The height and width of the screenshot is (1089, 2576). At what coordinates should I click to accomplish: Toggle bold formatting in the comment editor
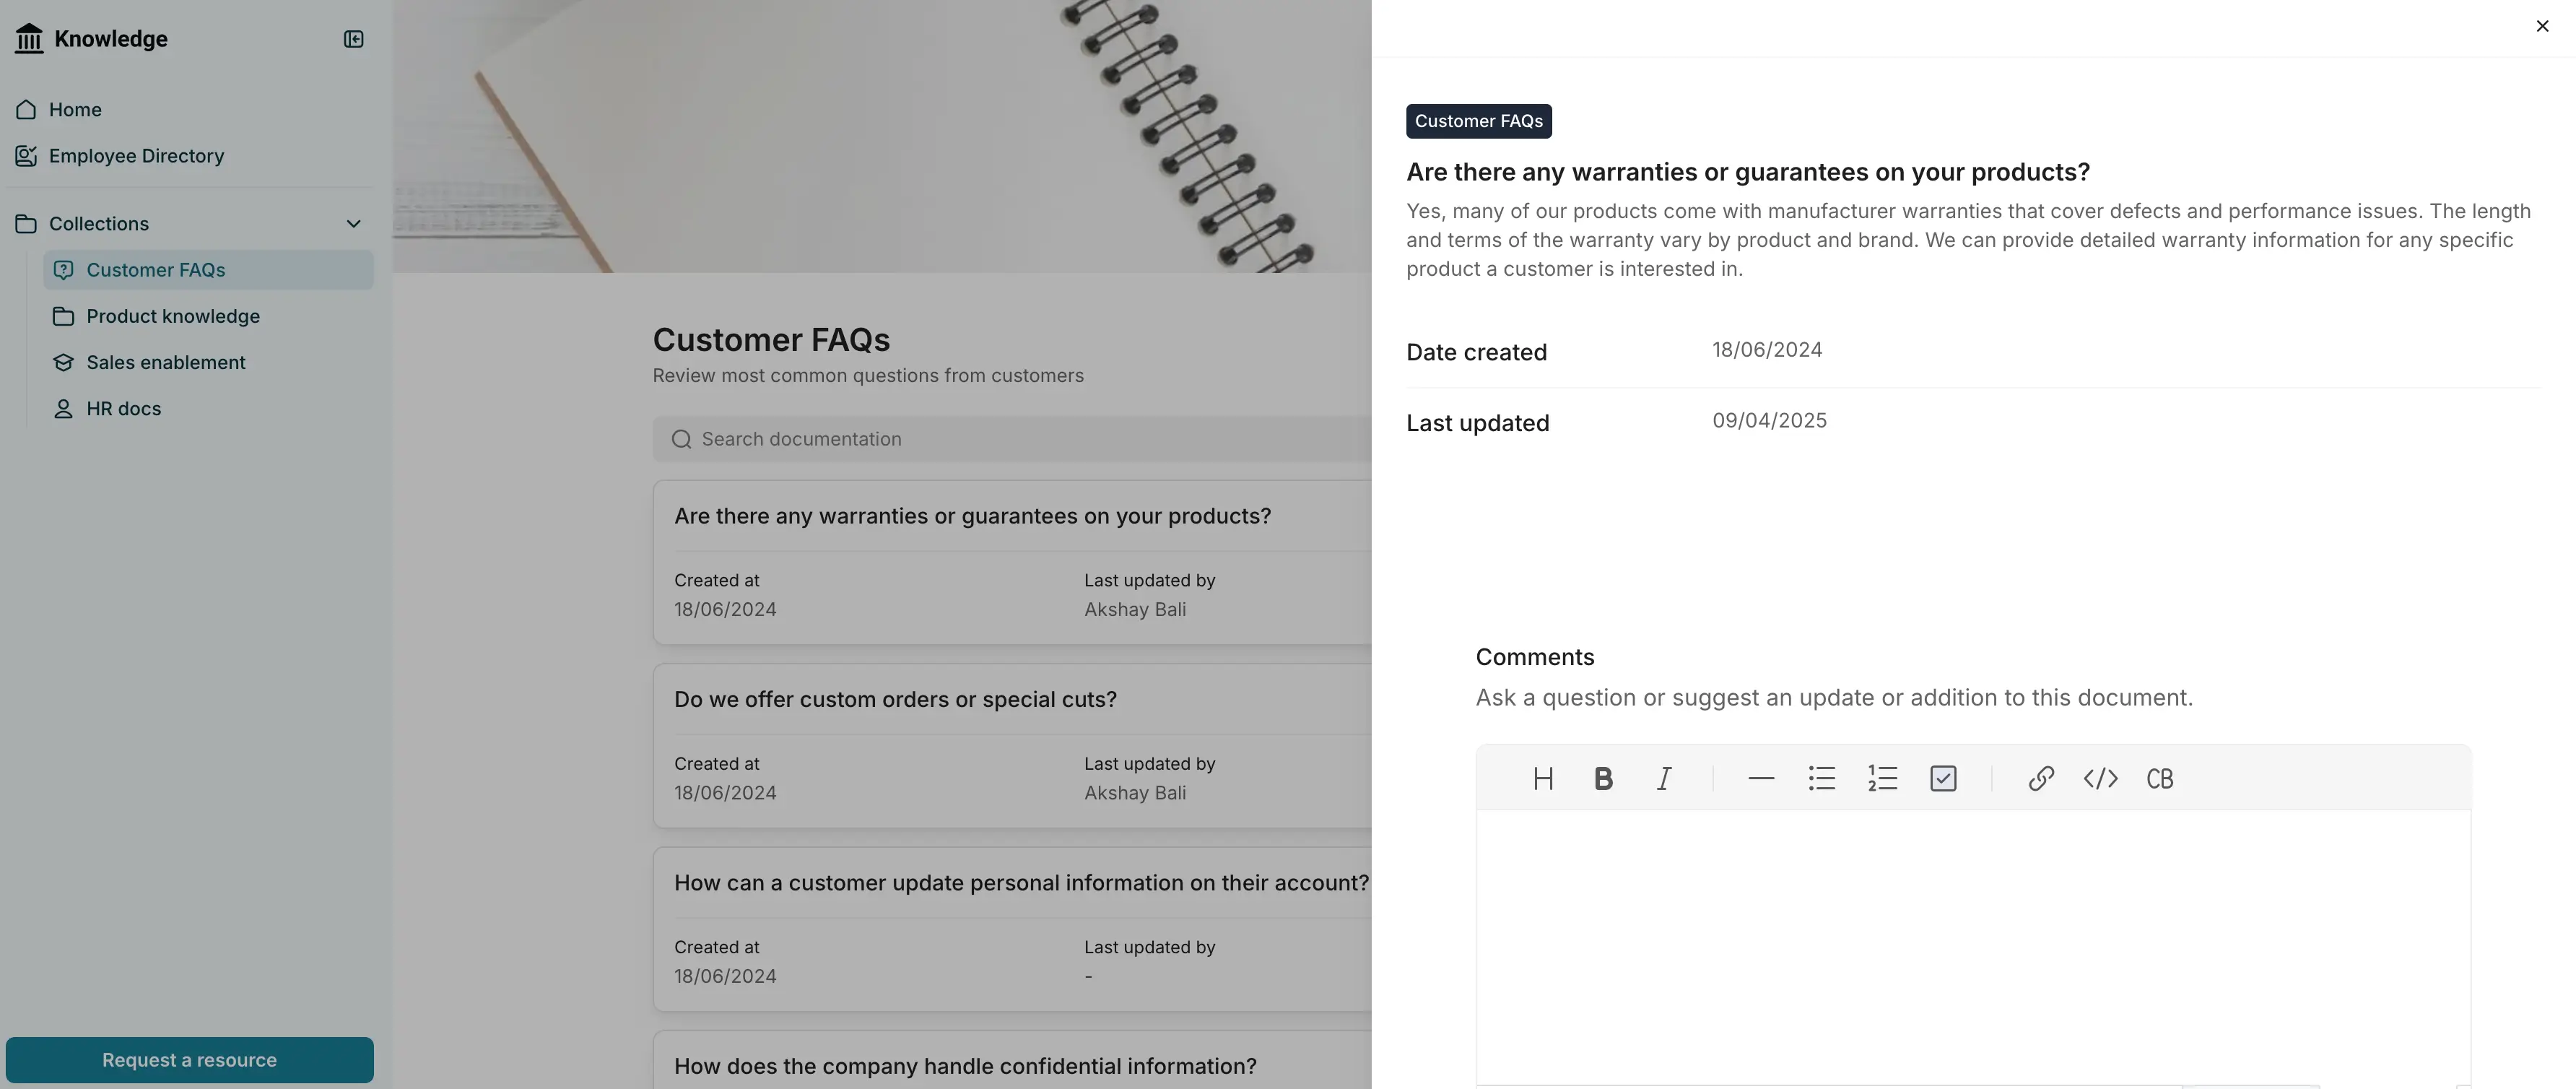[x=1603, y=778]
